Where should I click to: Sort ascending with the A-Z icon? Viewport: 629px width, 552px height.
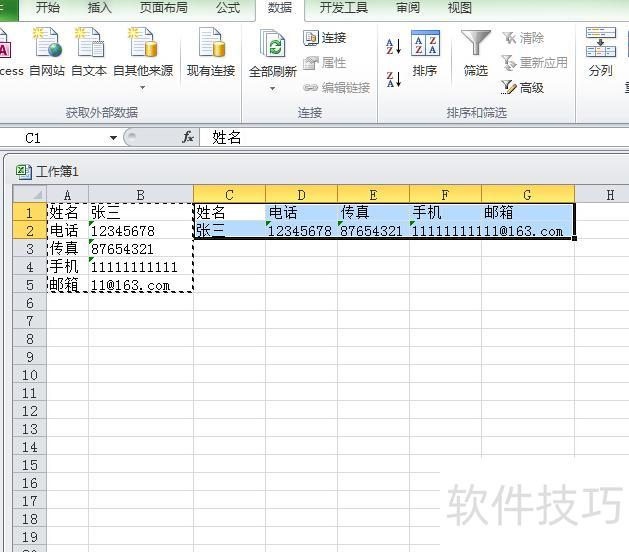(x=394, y=46)
